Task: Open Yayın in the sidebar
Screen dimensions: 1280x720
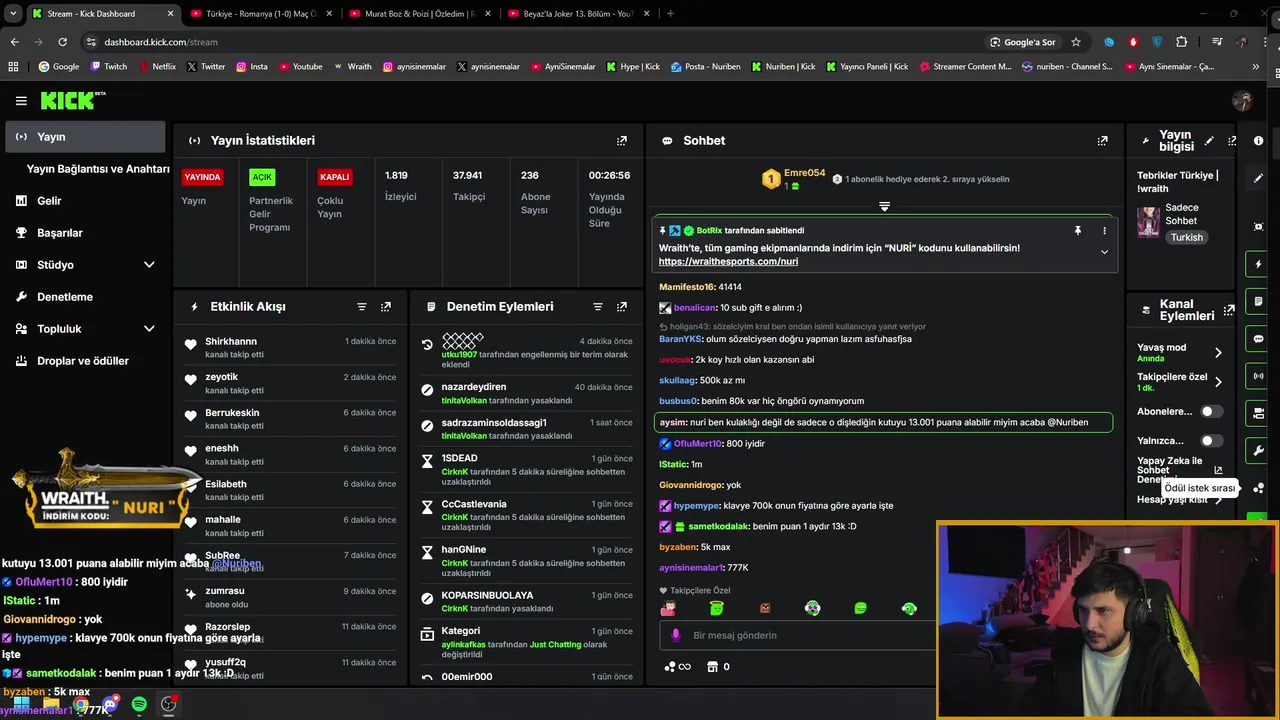Action: click(x=86, y=137)
